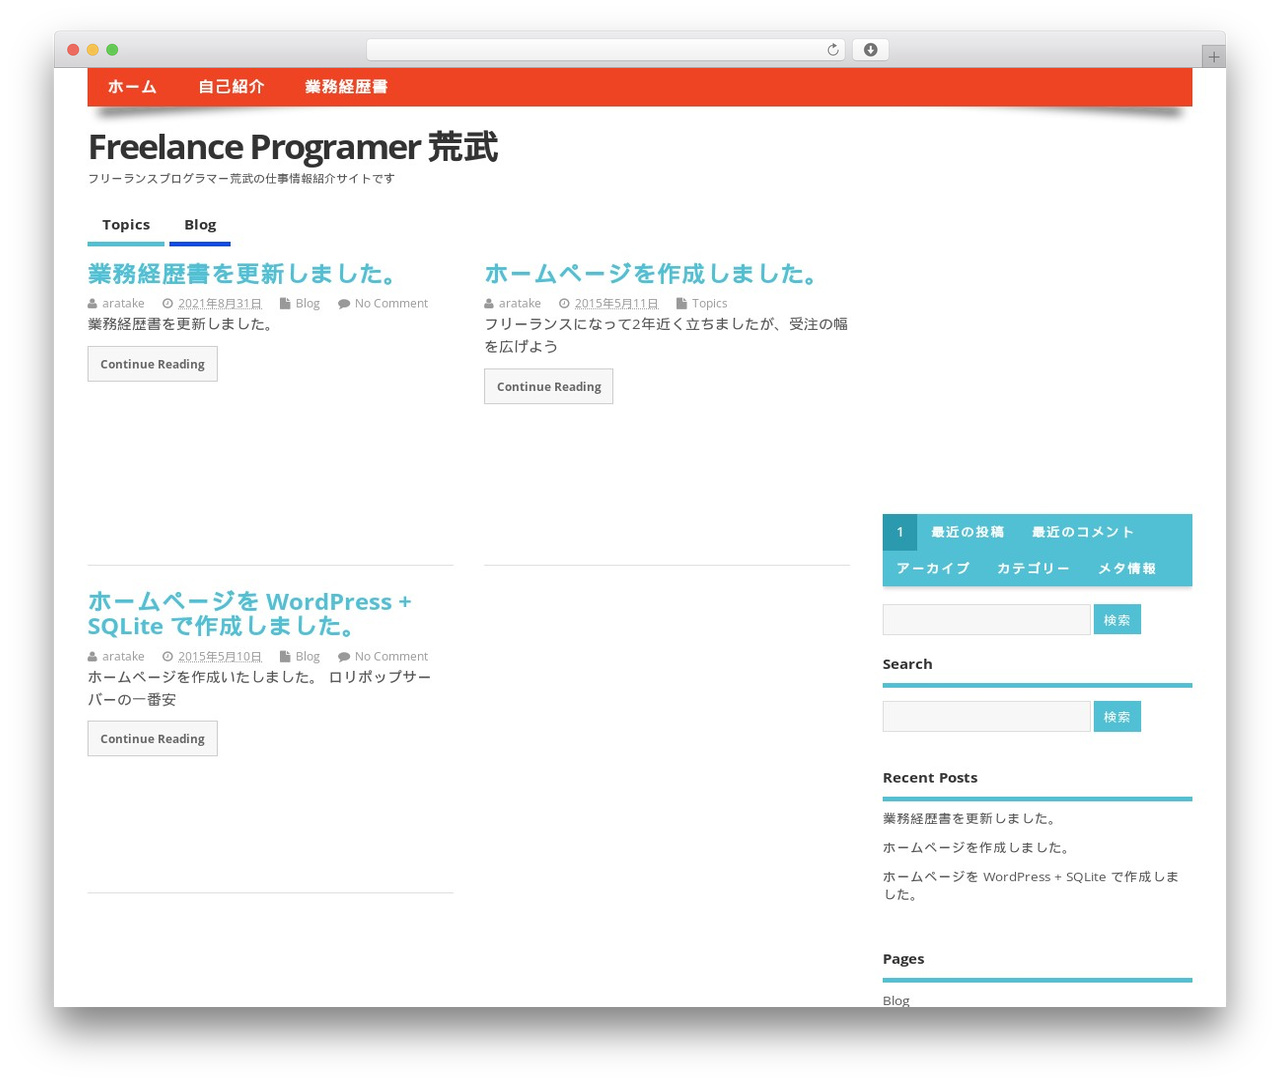Click the 2021年8月31日 date link
1280x1084 pixels.
(220, 303)
